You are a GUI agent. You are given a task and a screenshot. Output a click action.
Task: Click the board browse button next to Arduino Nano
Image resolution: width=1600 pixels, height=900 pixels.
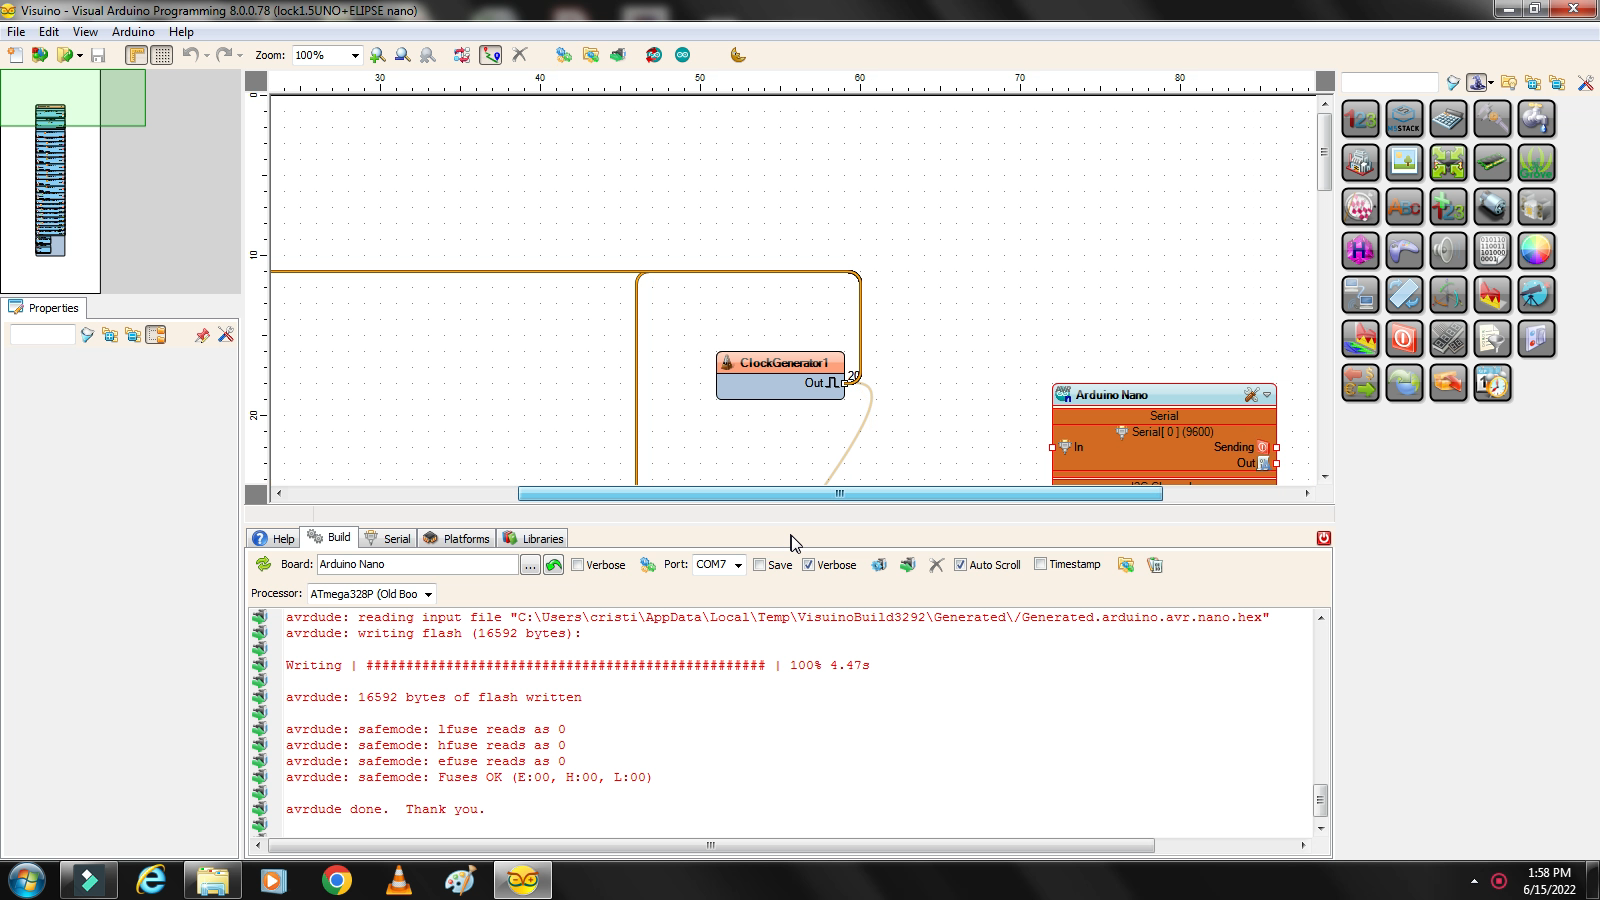(x=530, y=565)
